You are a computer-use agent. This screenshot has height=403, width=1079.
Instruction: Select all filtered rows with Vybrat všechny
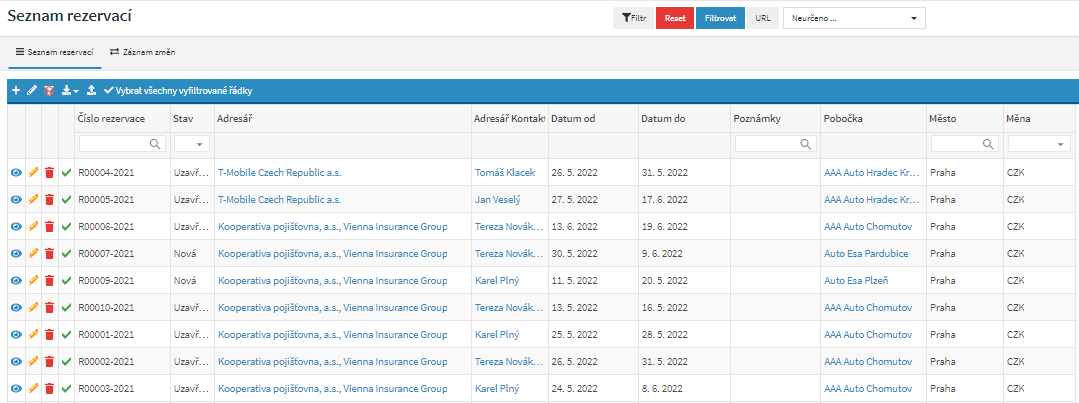[178, 91]
